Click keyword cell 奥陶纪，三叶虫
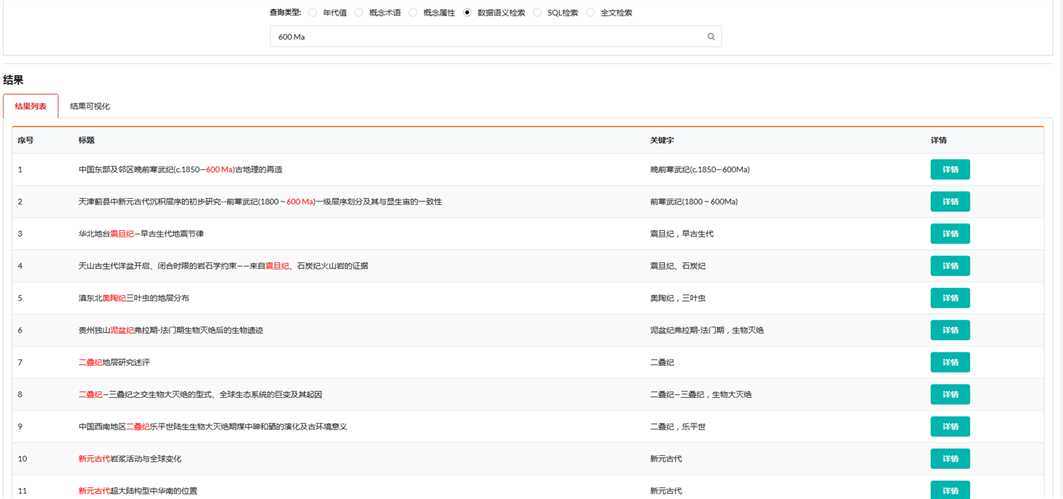 coord(677,298)
